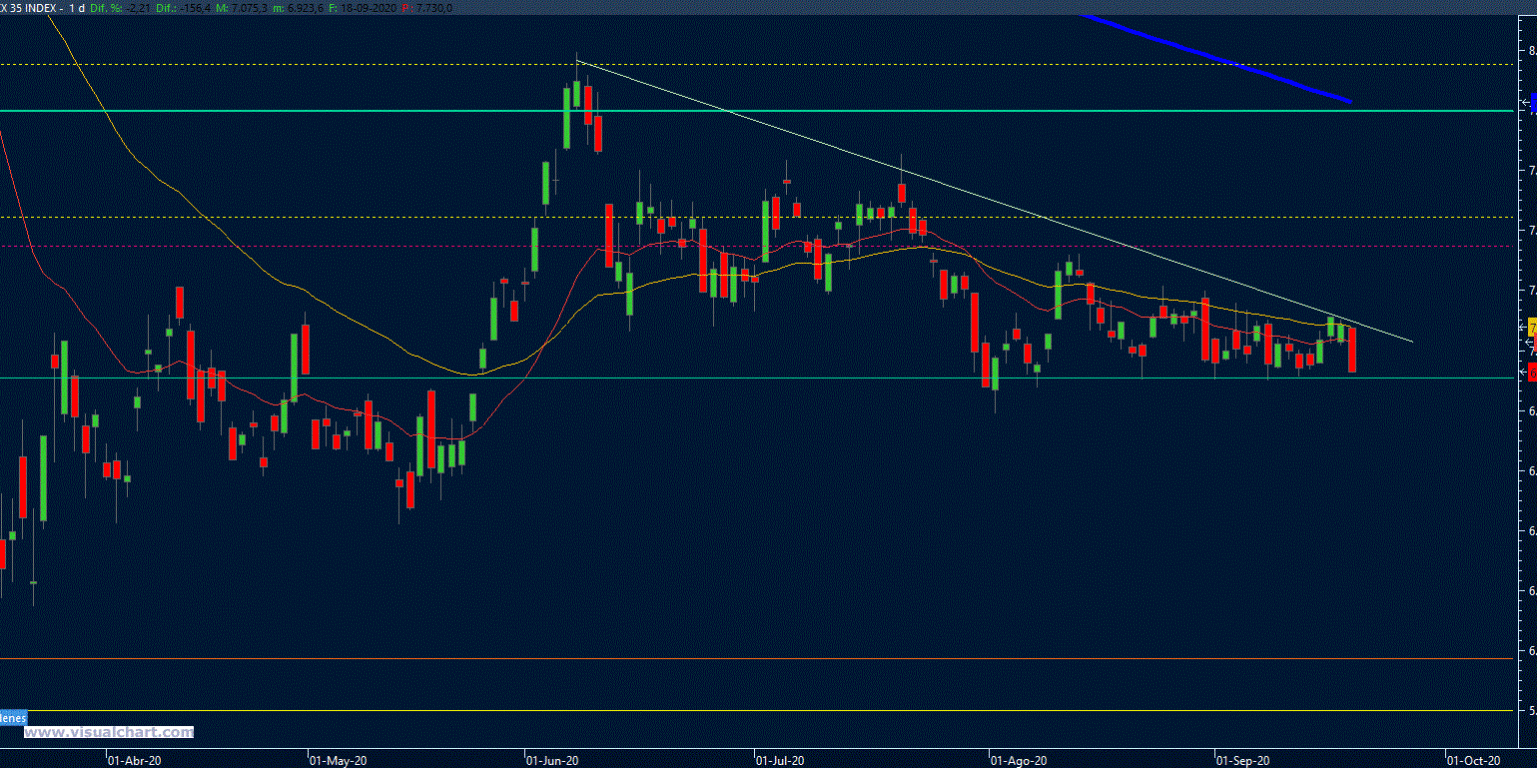Click the www.visualchart.com watermark link
This screenshot has width=1537, height=768.
[108, 732]
